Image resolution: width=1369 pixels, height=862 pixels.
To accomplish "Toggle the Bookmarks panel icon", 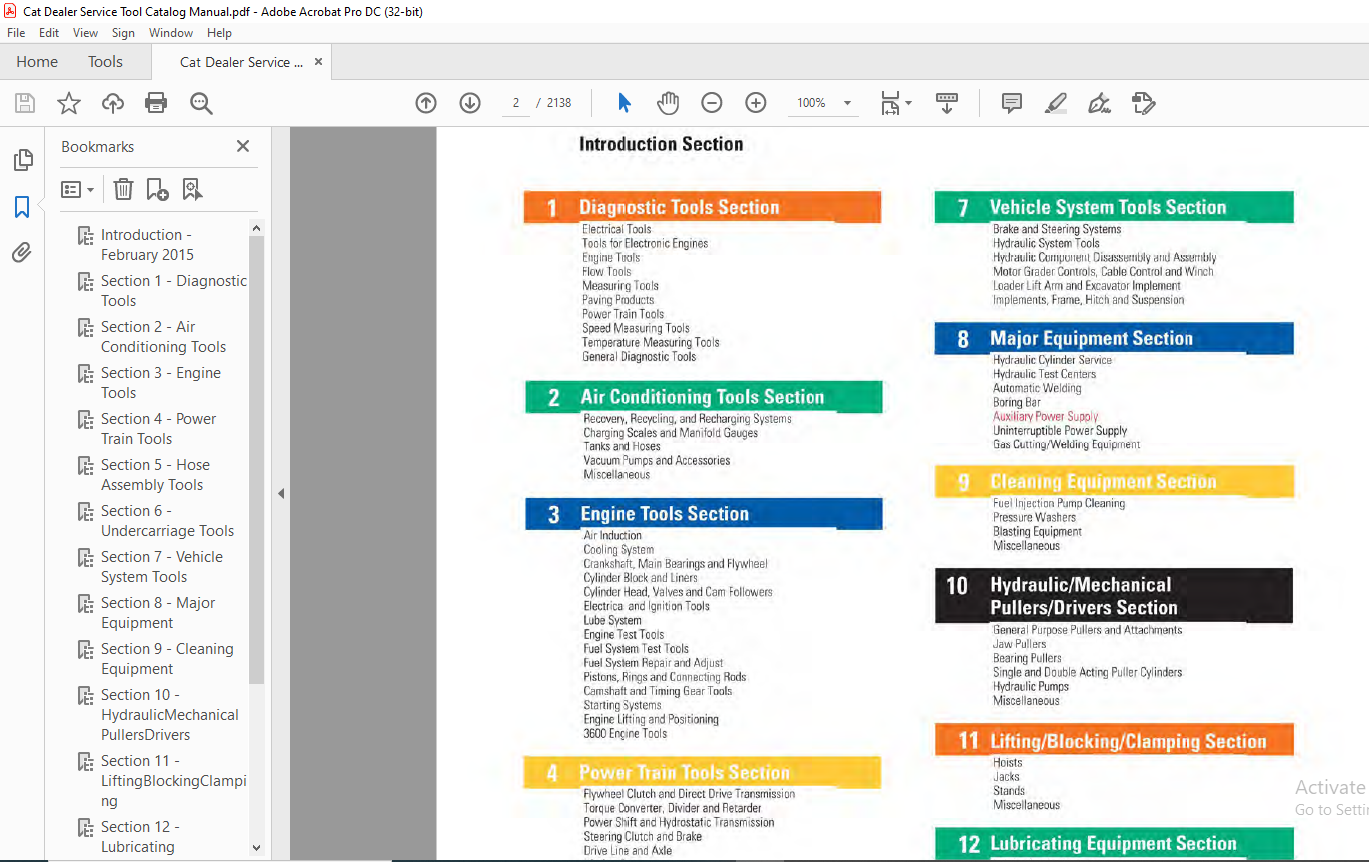I will click(22, 207).
